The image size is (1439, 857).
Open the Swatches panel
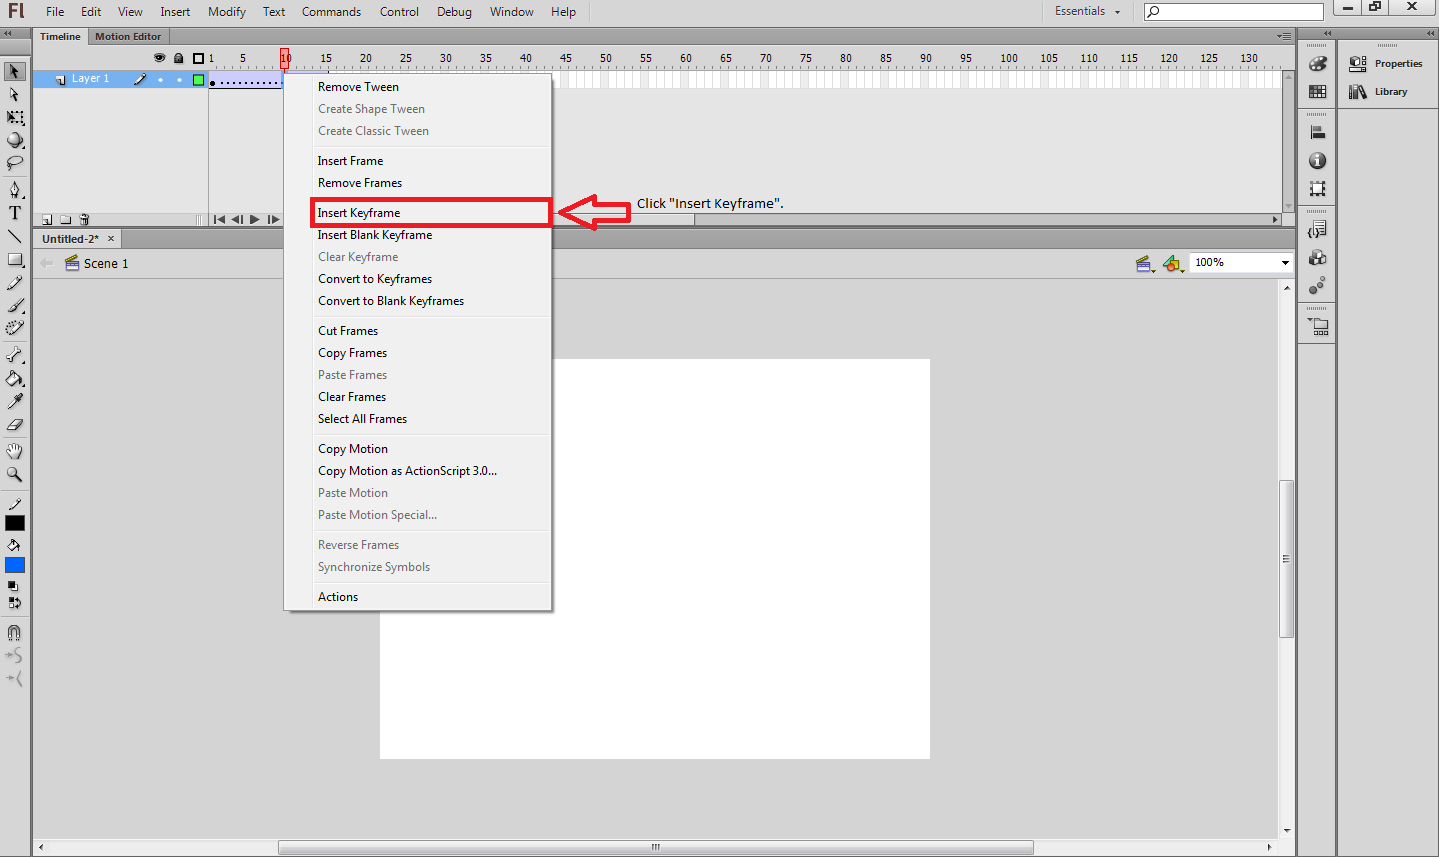click(1317, 91)
